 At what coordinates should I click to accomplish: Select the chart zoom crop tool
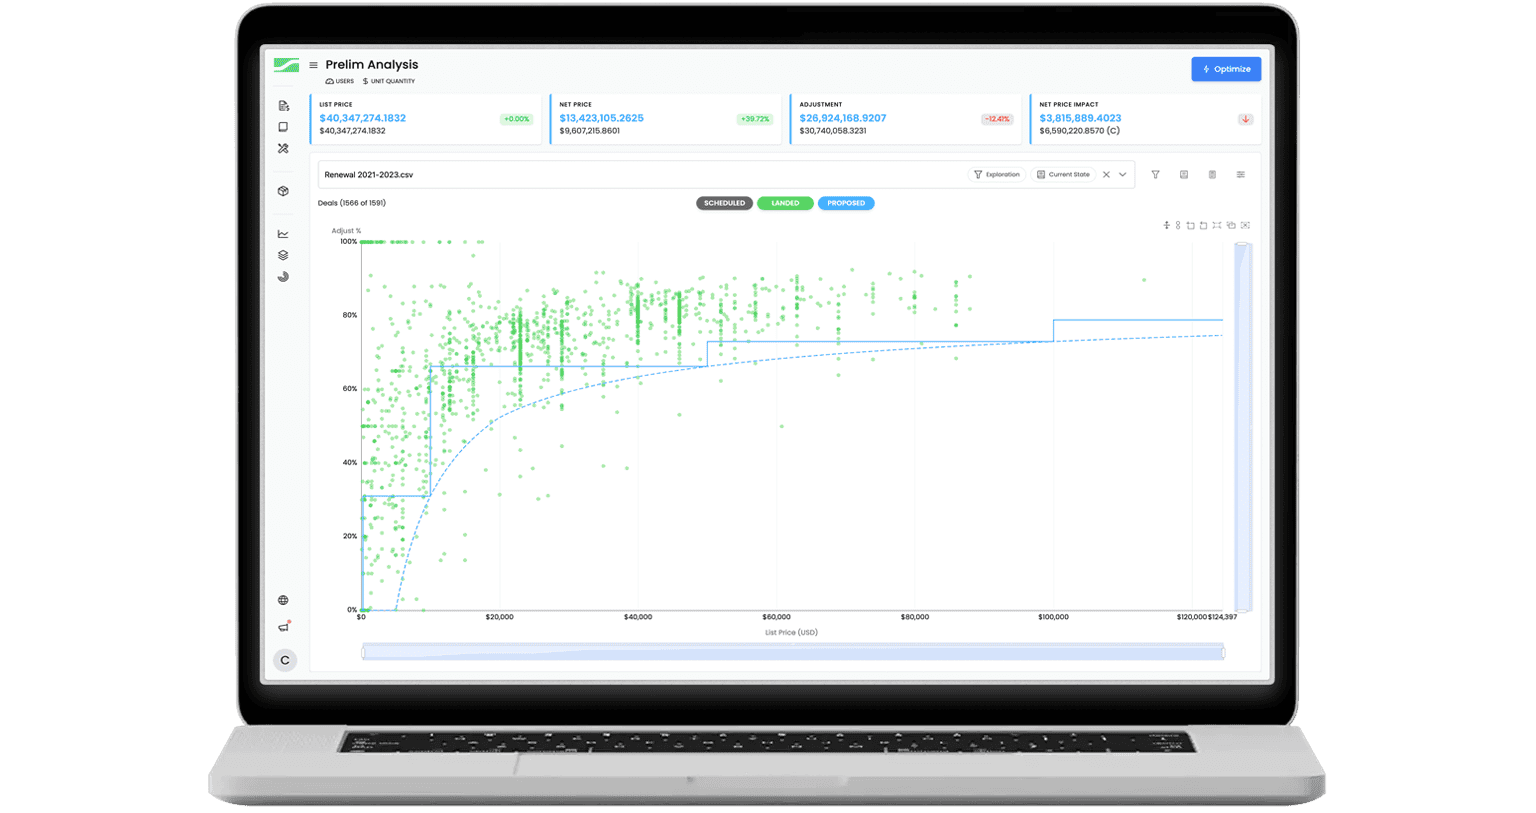tap(1190, 225)
